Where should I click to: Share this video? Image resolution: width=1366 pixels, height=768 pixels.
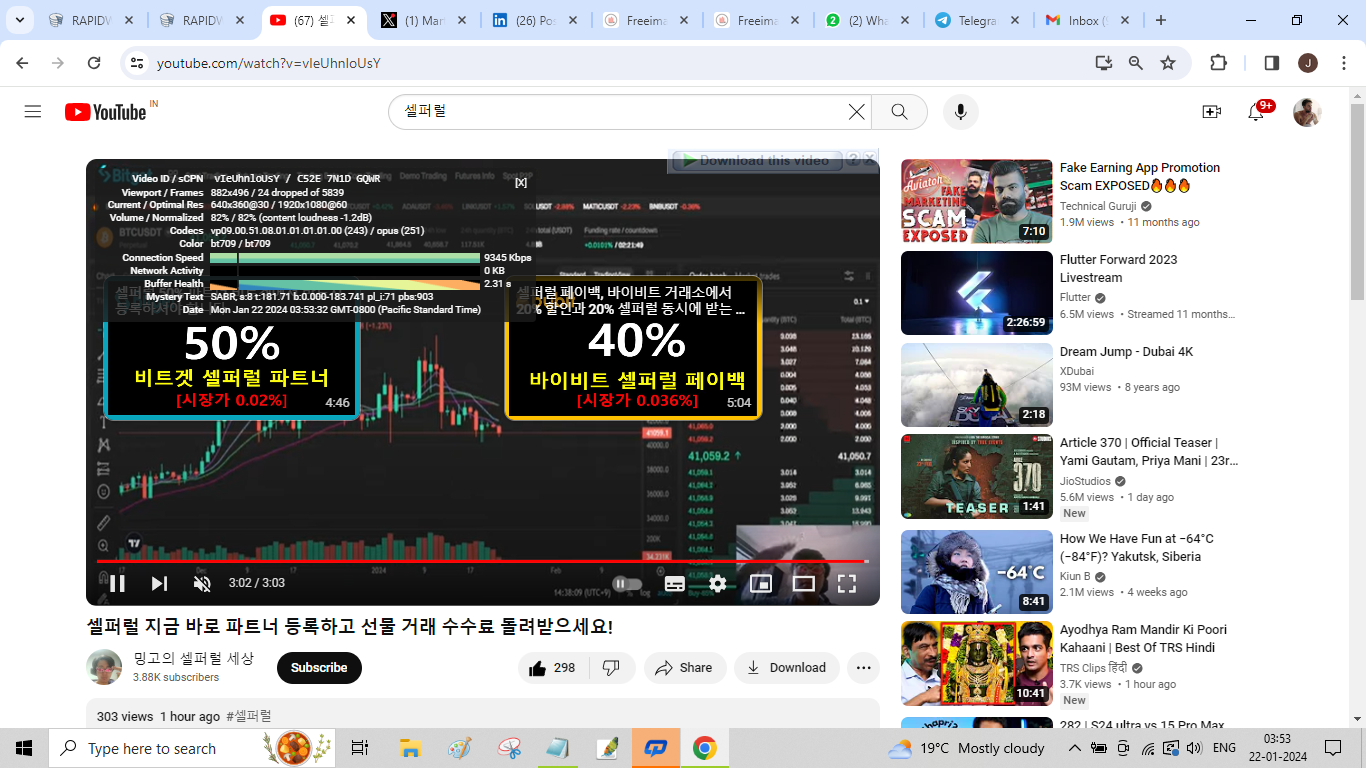[x=685, y=668]
